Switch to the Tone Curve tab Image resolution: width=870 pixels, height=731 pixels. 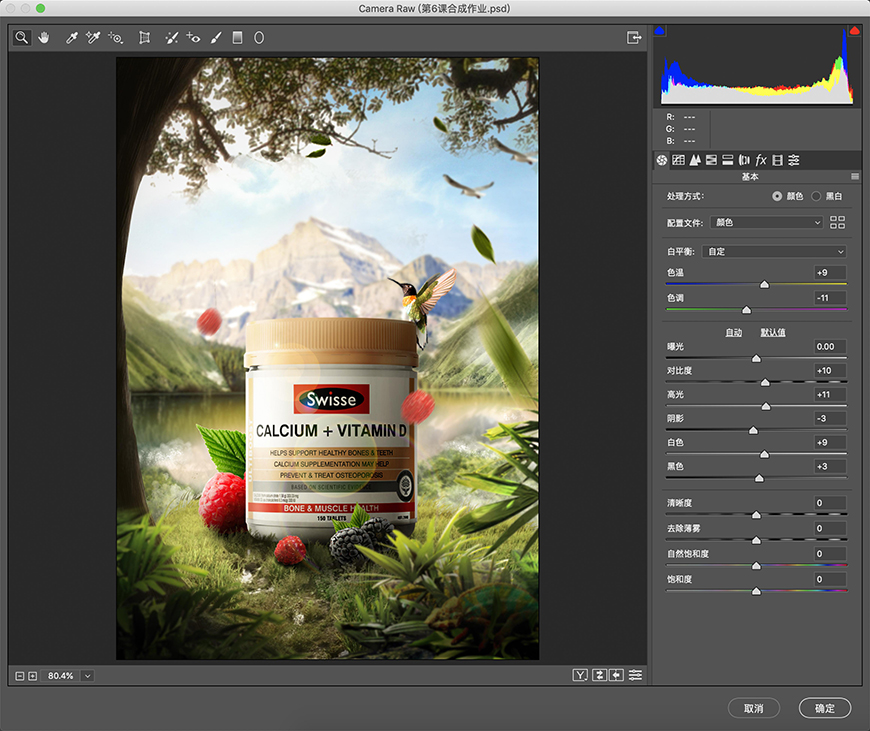click(x=678, y=160)
